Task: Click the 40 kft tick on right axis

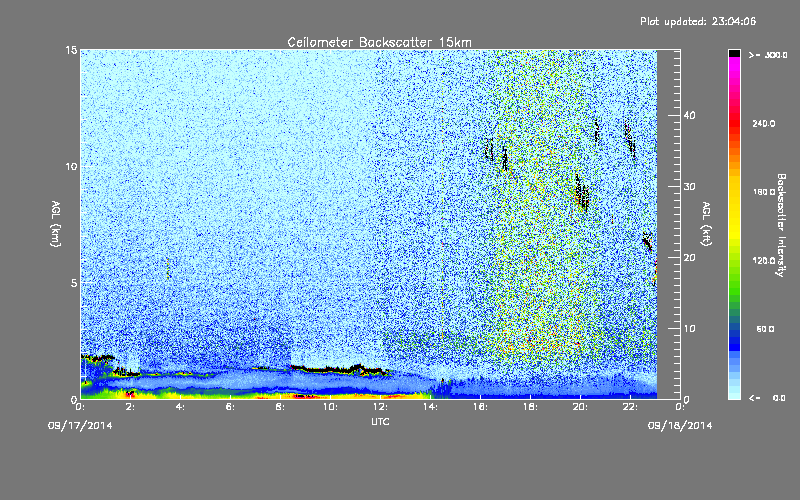Action: 689,115
